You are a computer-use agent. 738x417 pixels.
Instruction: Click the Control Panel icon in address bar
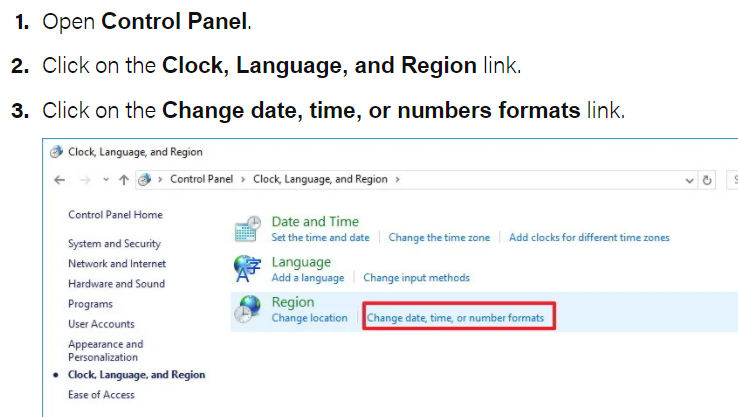coord(145,179)
